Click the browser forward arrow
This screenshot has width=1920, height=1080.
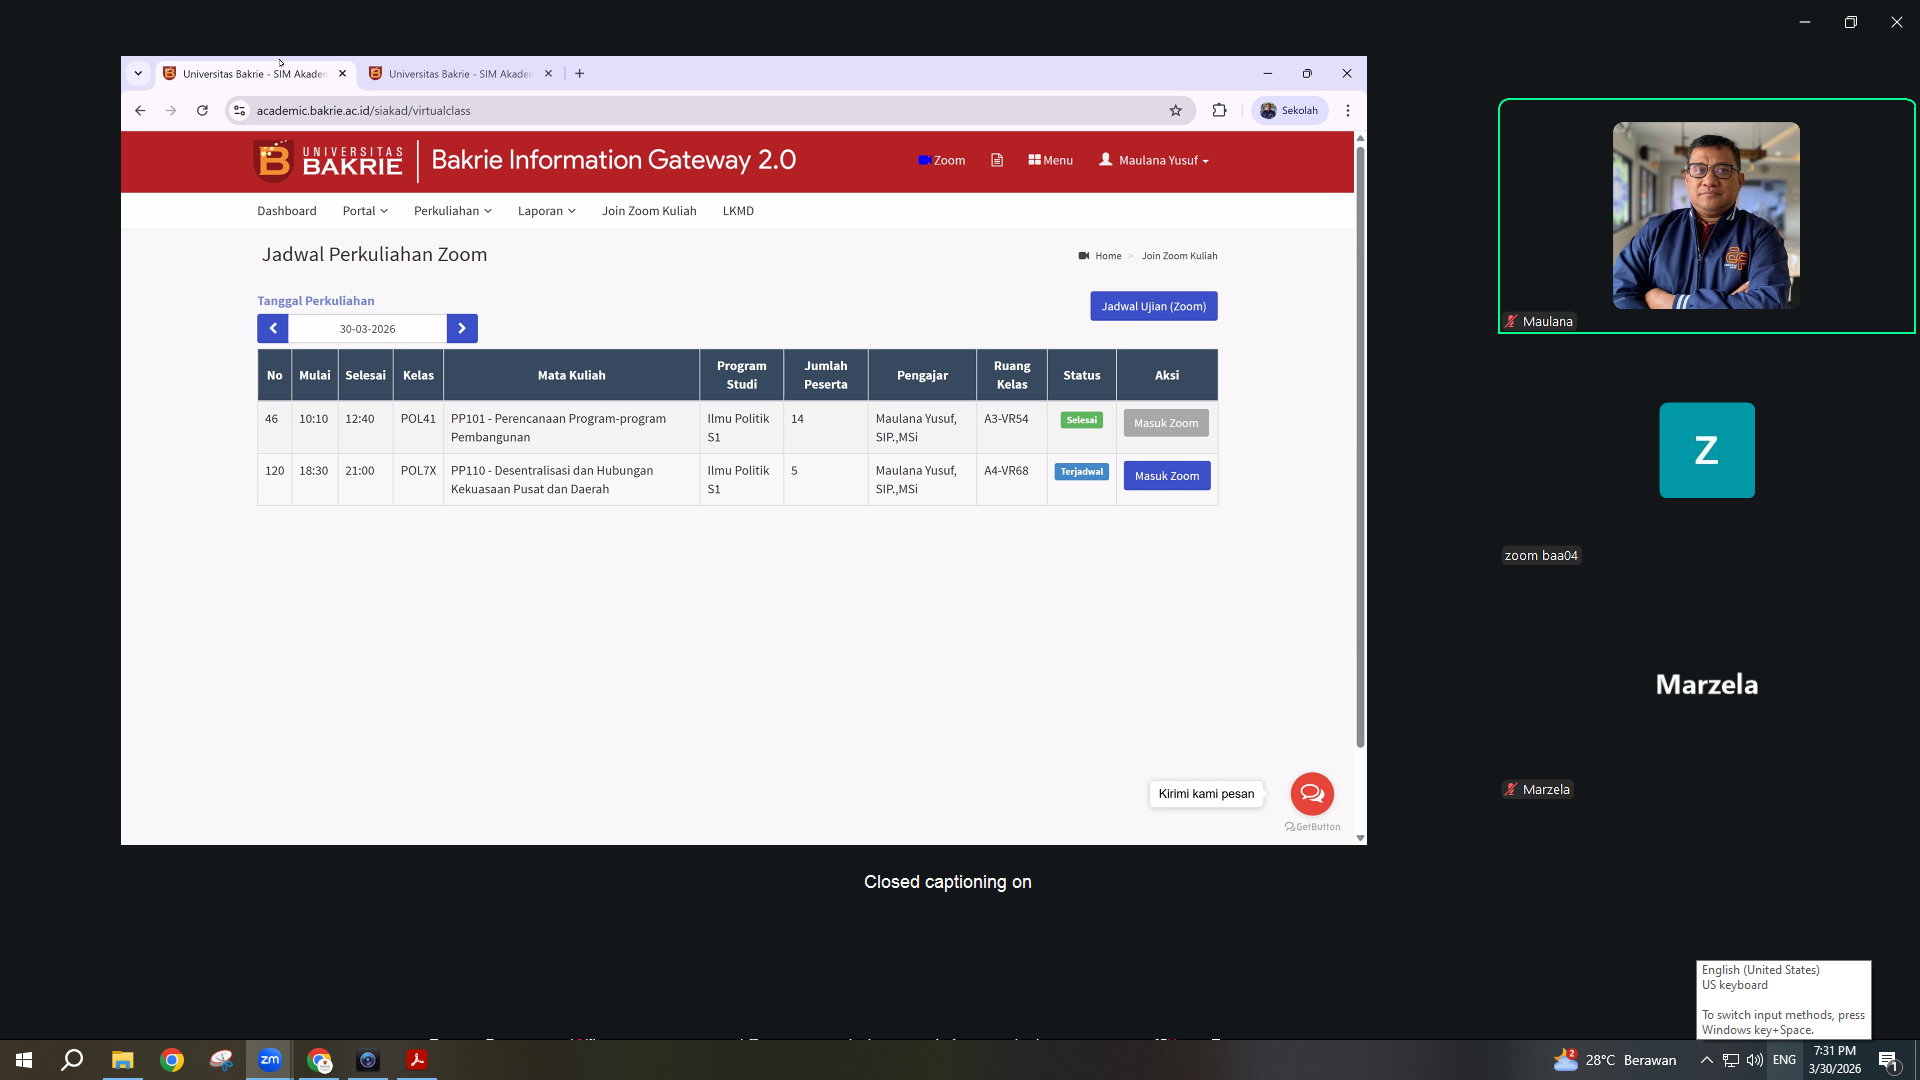(x=171, y=111)
